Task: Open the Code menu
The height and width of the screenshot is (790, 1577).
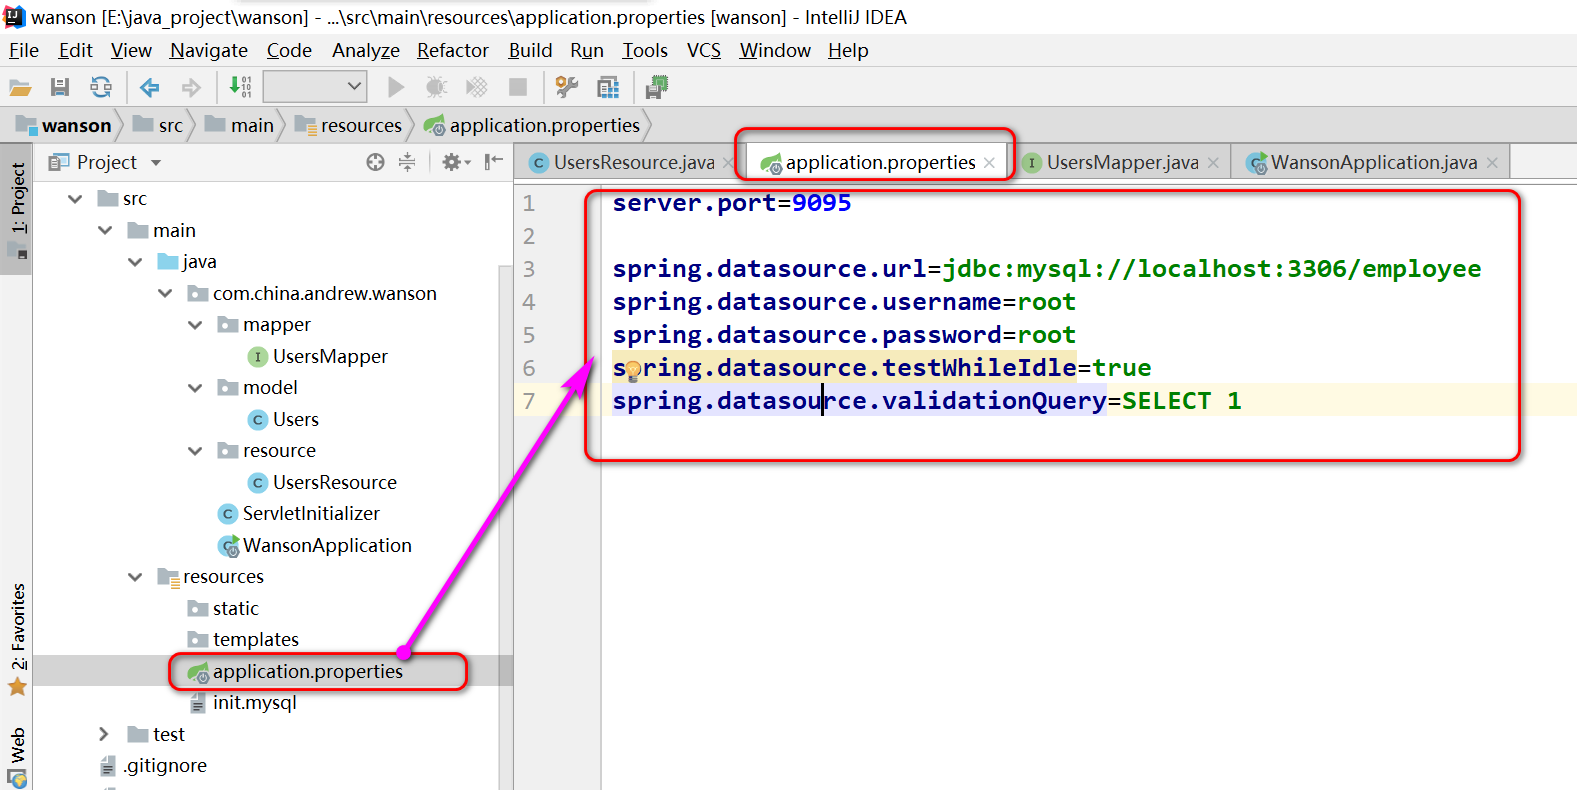Action: pyautogui.click(x=289, y=50)
